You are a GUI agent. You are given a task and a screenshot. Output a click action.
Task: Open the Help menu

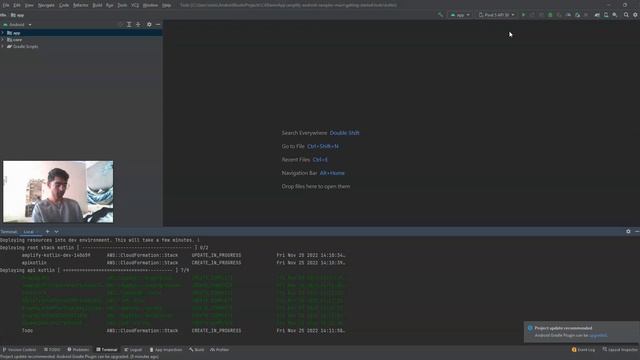tap(166, 5)
